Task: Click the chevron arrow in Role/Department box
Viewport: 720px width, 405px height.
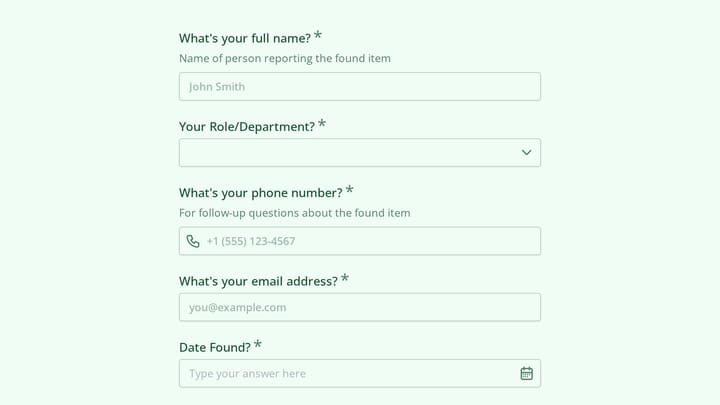Action: (x=527, y=152)
